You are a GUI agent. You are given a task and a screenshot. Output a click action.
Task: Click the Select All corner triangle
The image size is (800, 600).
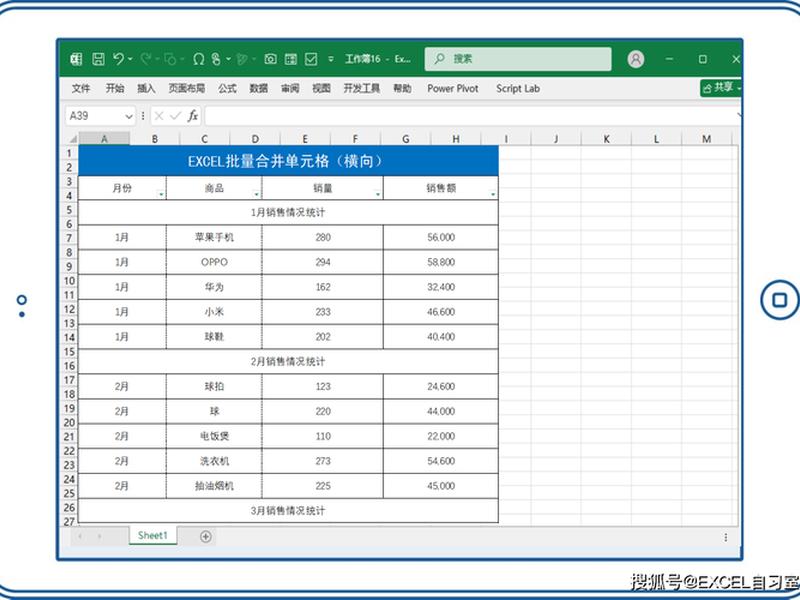coord(73,139)
